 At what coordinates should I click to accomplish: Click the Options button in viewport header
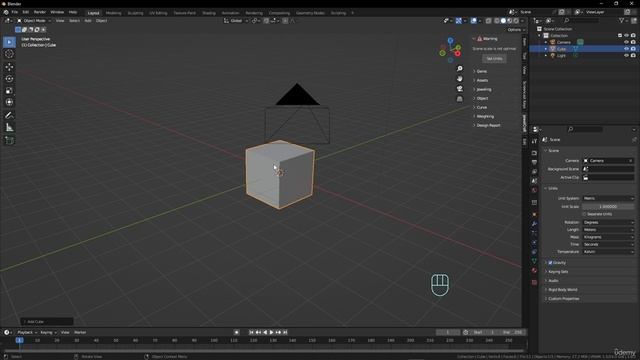coord(516,30)
